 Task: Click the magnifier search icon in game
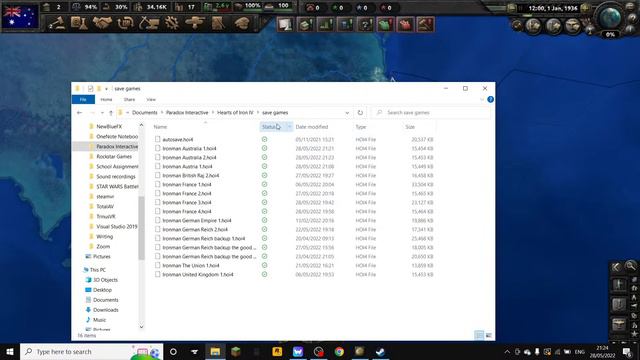tap(630, 266)
